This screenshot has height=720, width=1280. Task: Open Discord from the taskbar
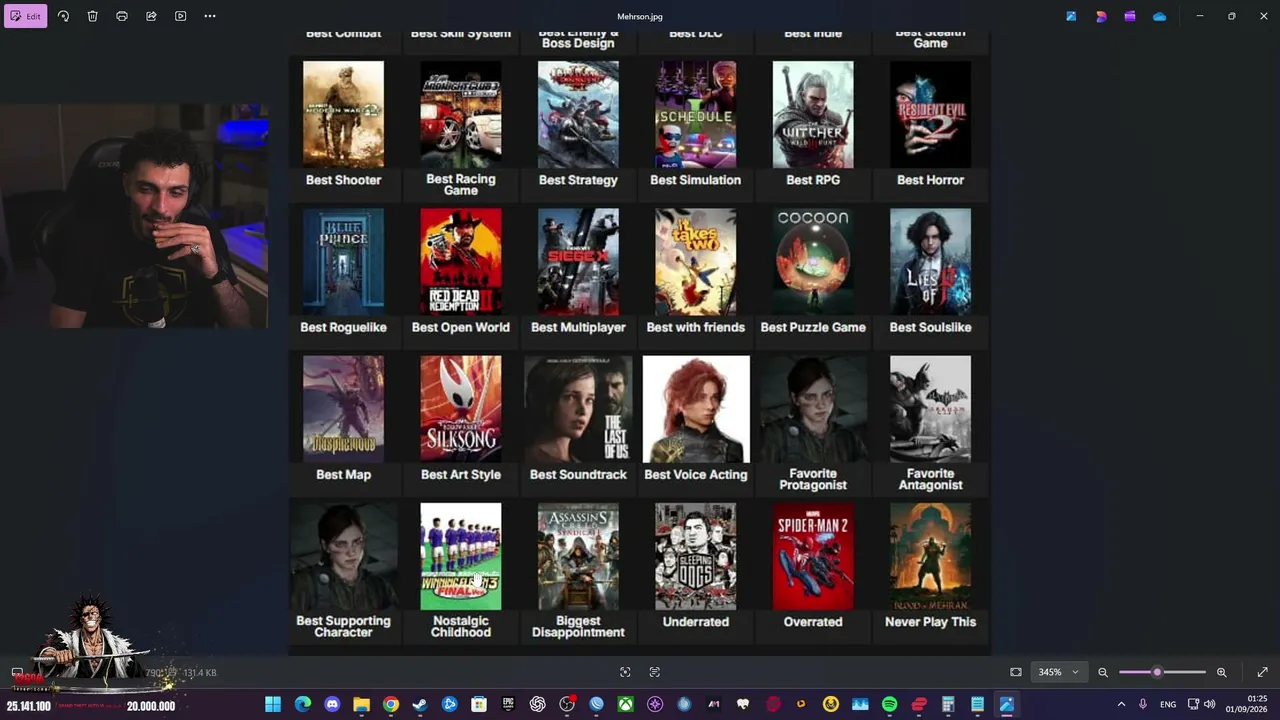point(332,705)
